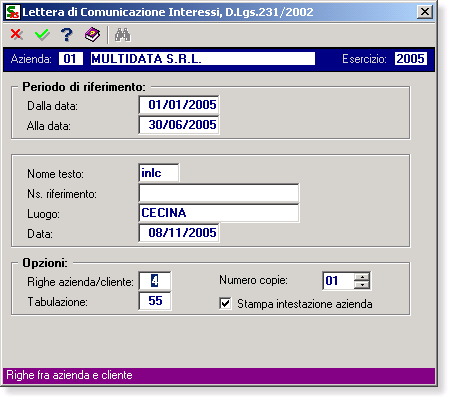Open the purple manual book icon
Screen dimensions: 449x398
click(x=92, y=35)
